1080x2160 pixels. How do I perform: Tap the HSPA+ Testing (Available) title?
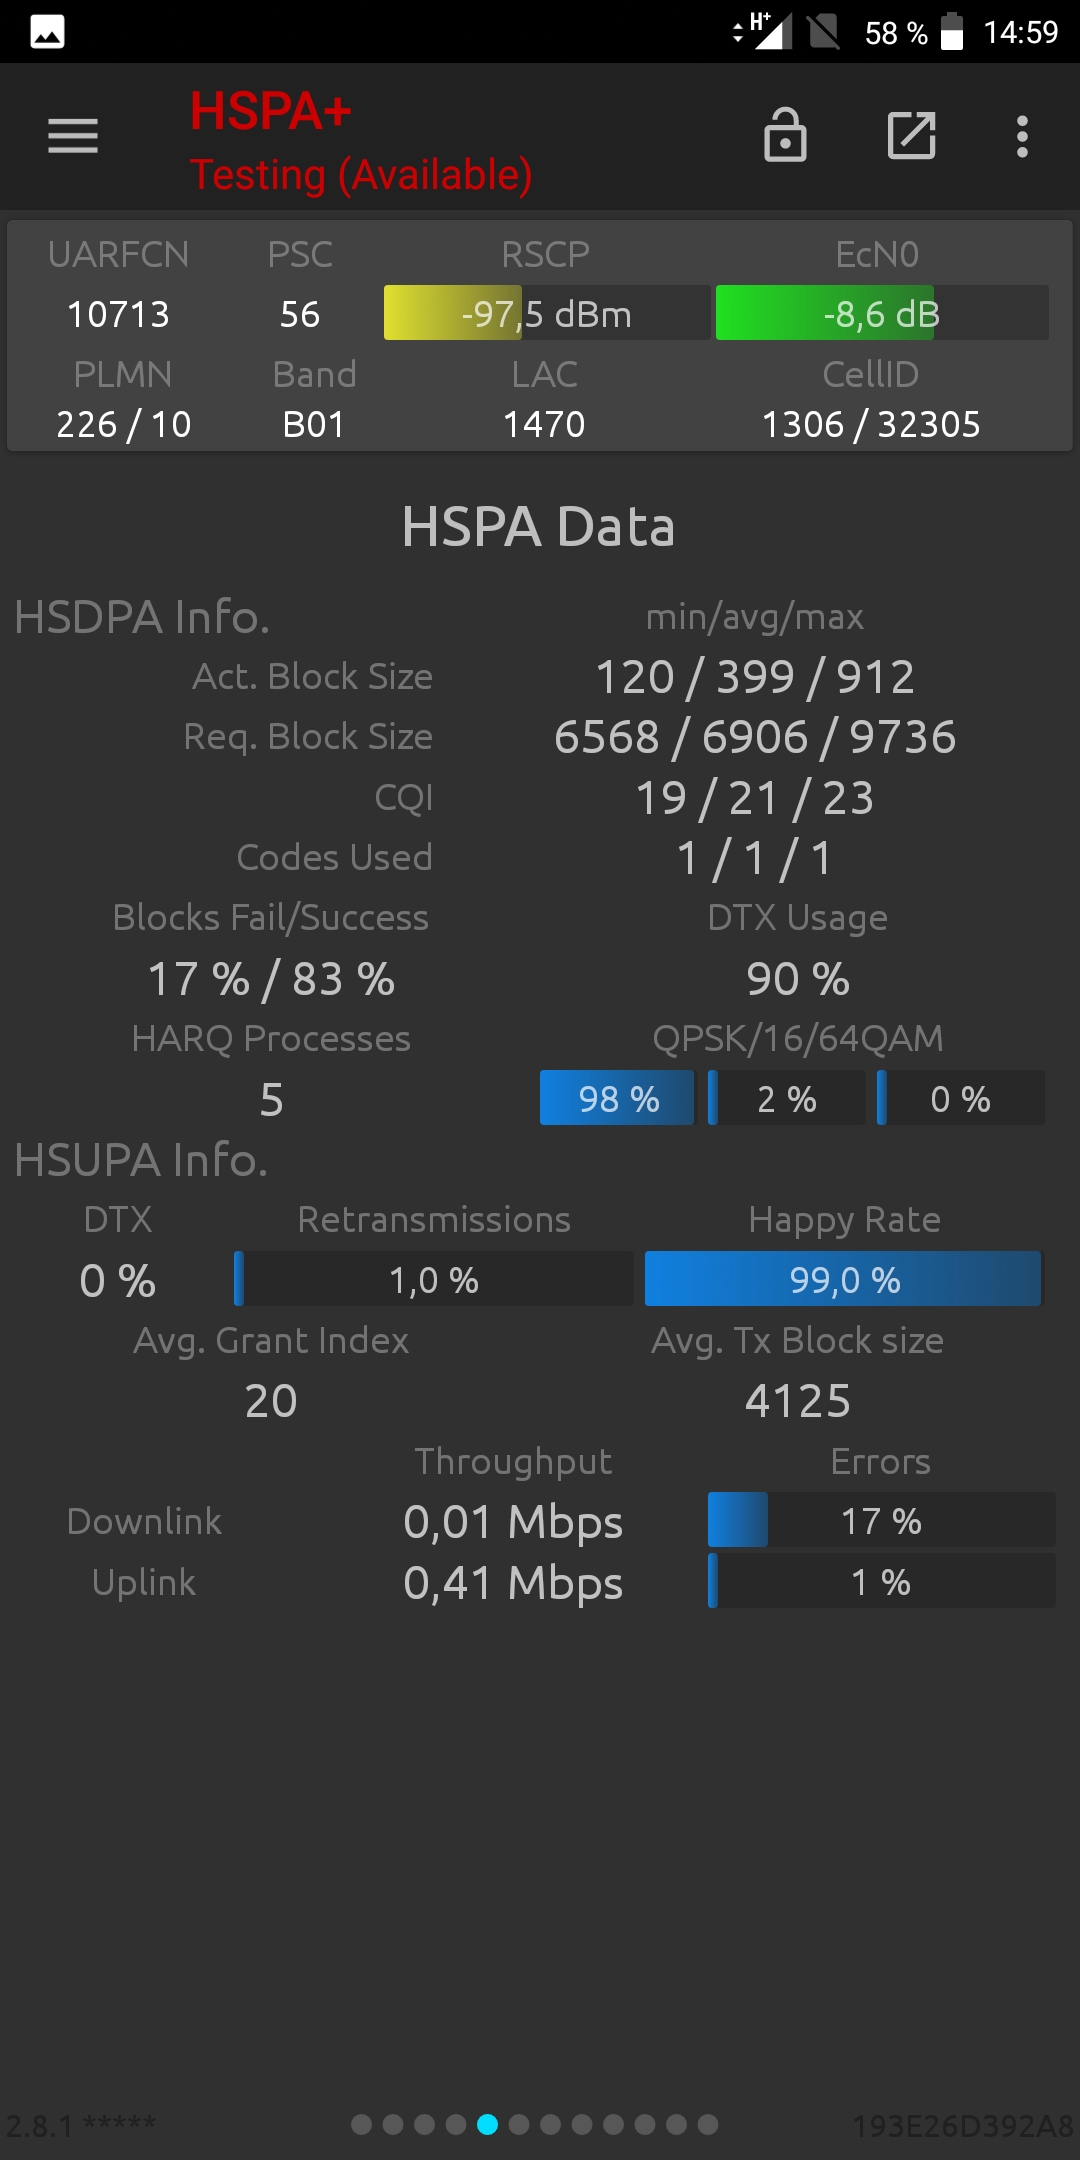(361, 142)
